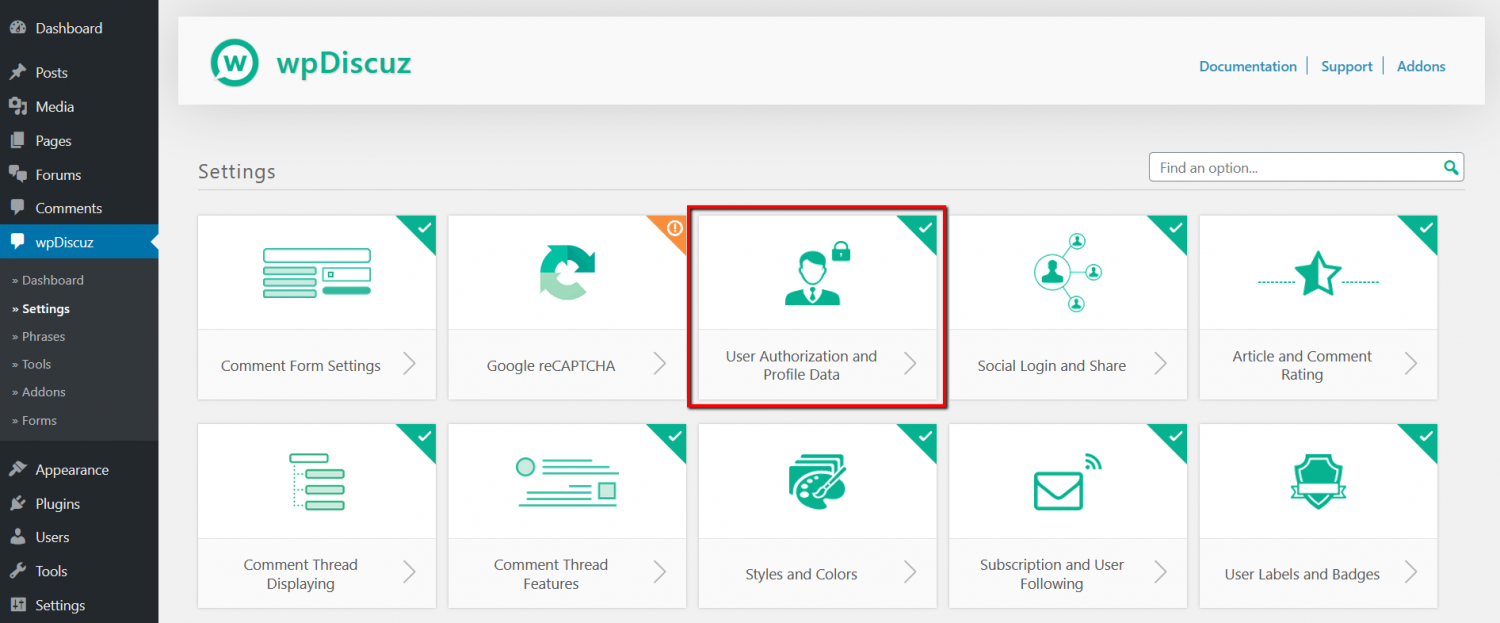Click the Subscription envelope icon

[1067, 480]
